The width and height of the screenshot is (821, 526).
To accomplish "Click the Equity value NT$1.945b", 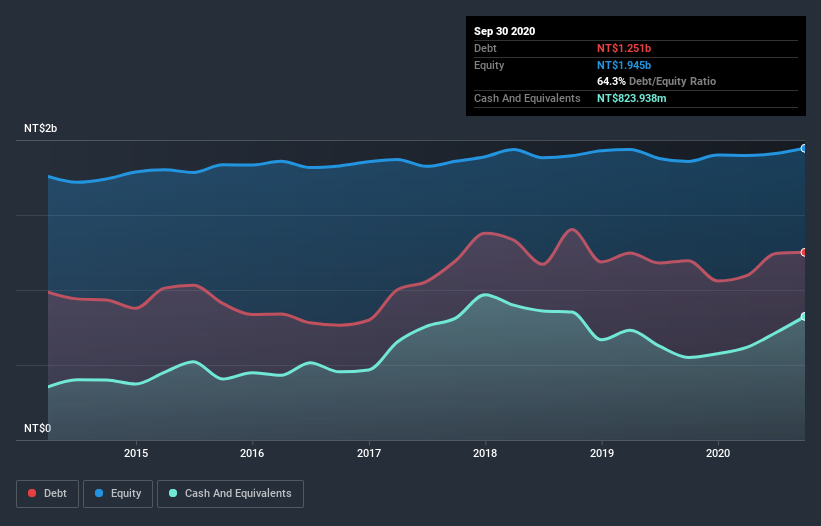I will 624,65.
